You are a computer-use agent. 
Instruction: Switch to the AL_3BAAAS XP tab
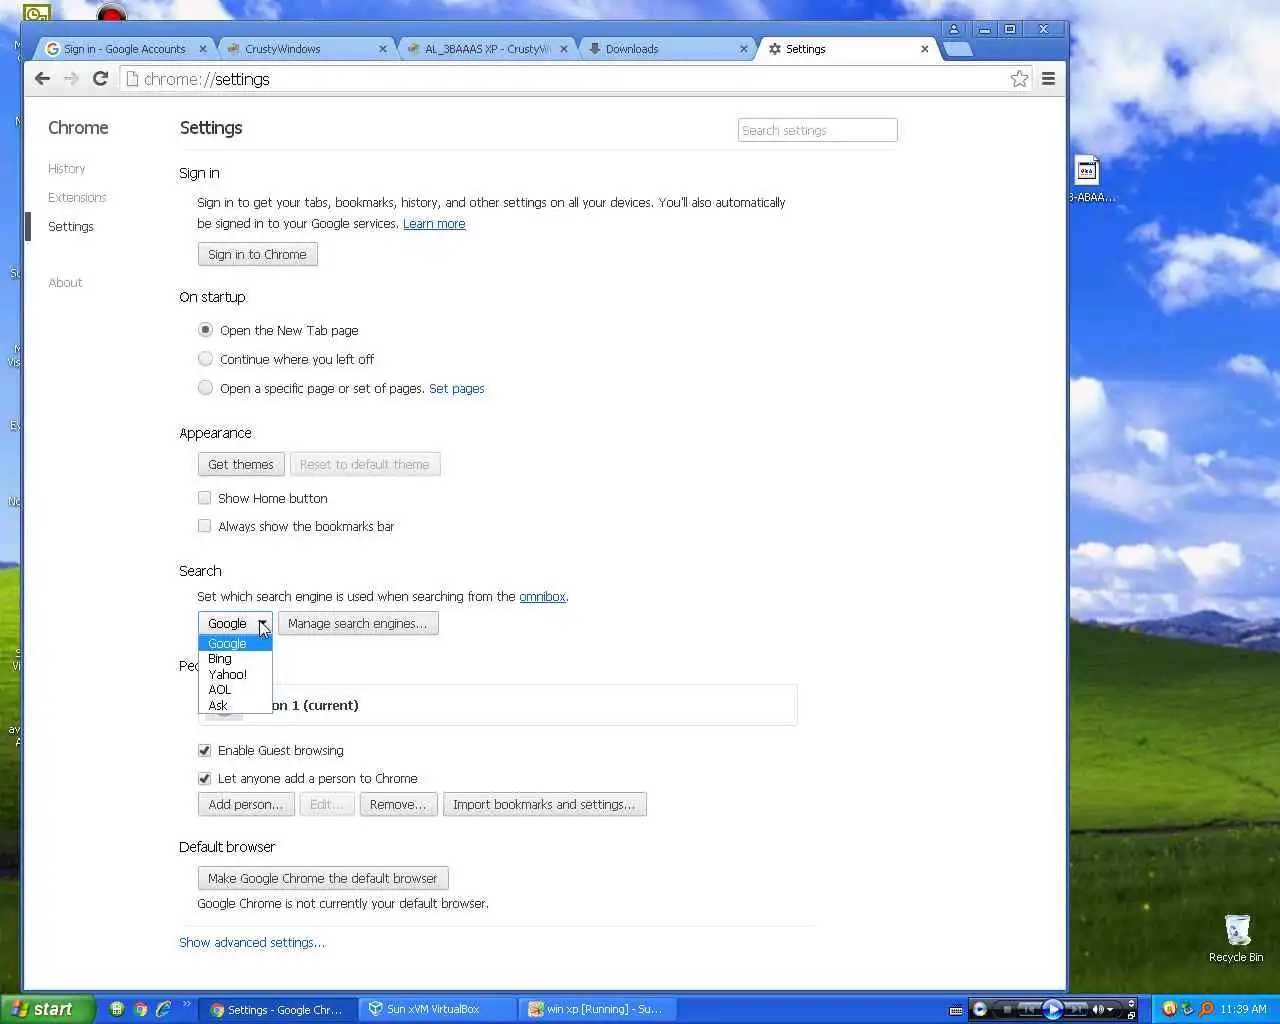485,48
